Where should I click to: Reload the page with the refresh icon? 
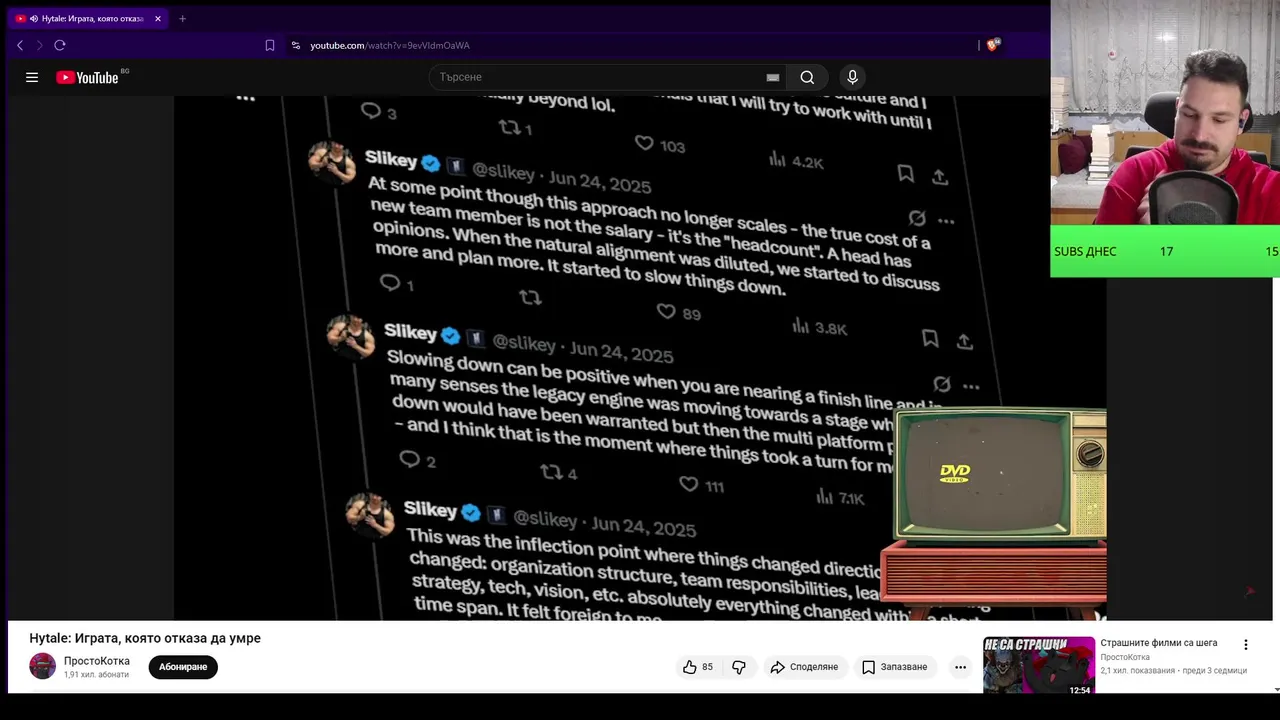coord(60,45)
